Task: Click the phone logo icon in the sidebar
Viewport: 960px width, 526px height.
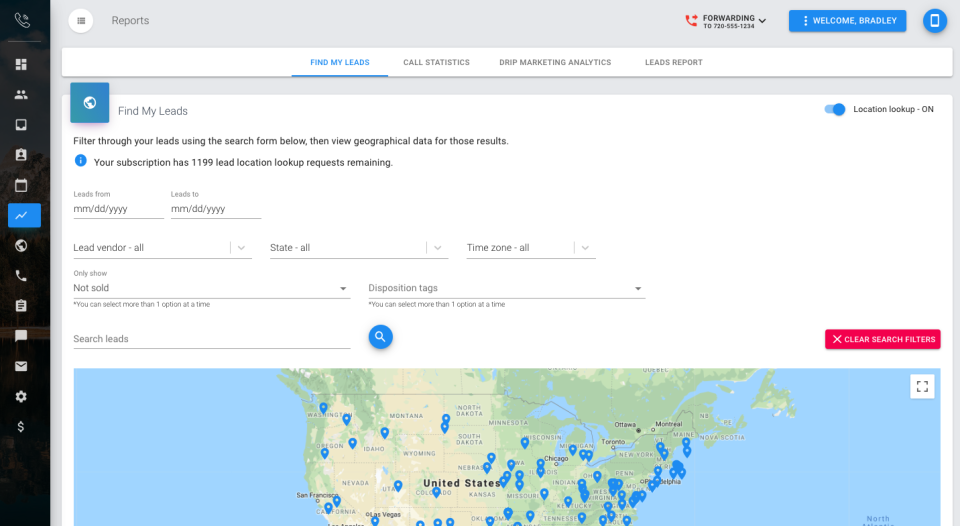Action: [22, 20]
